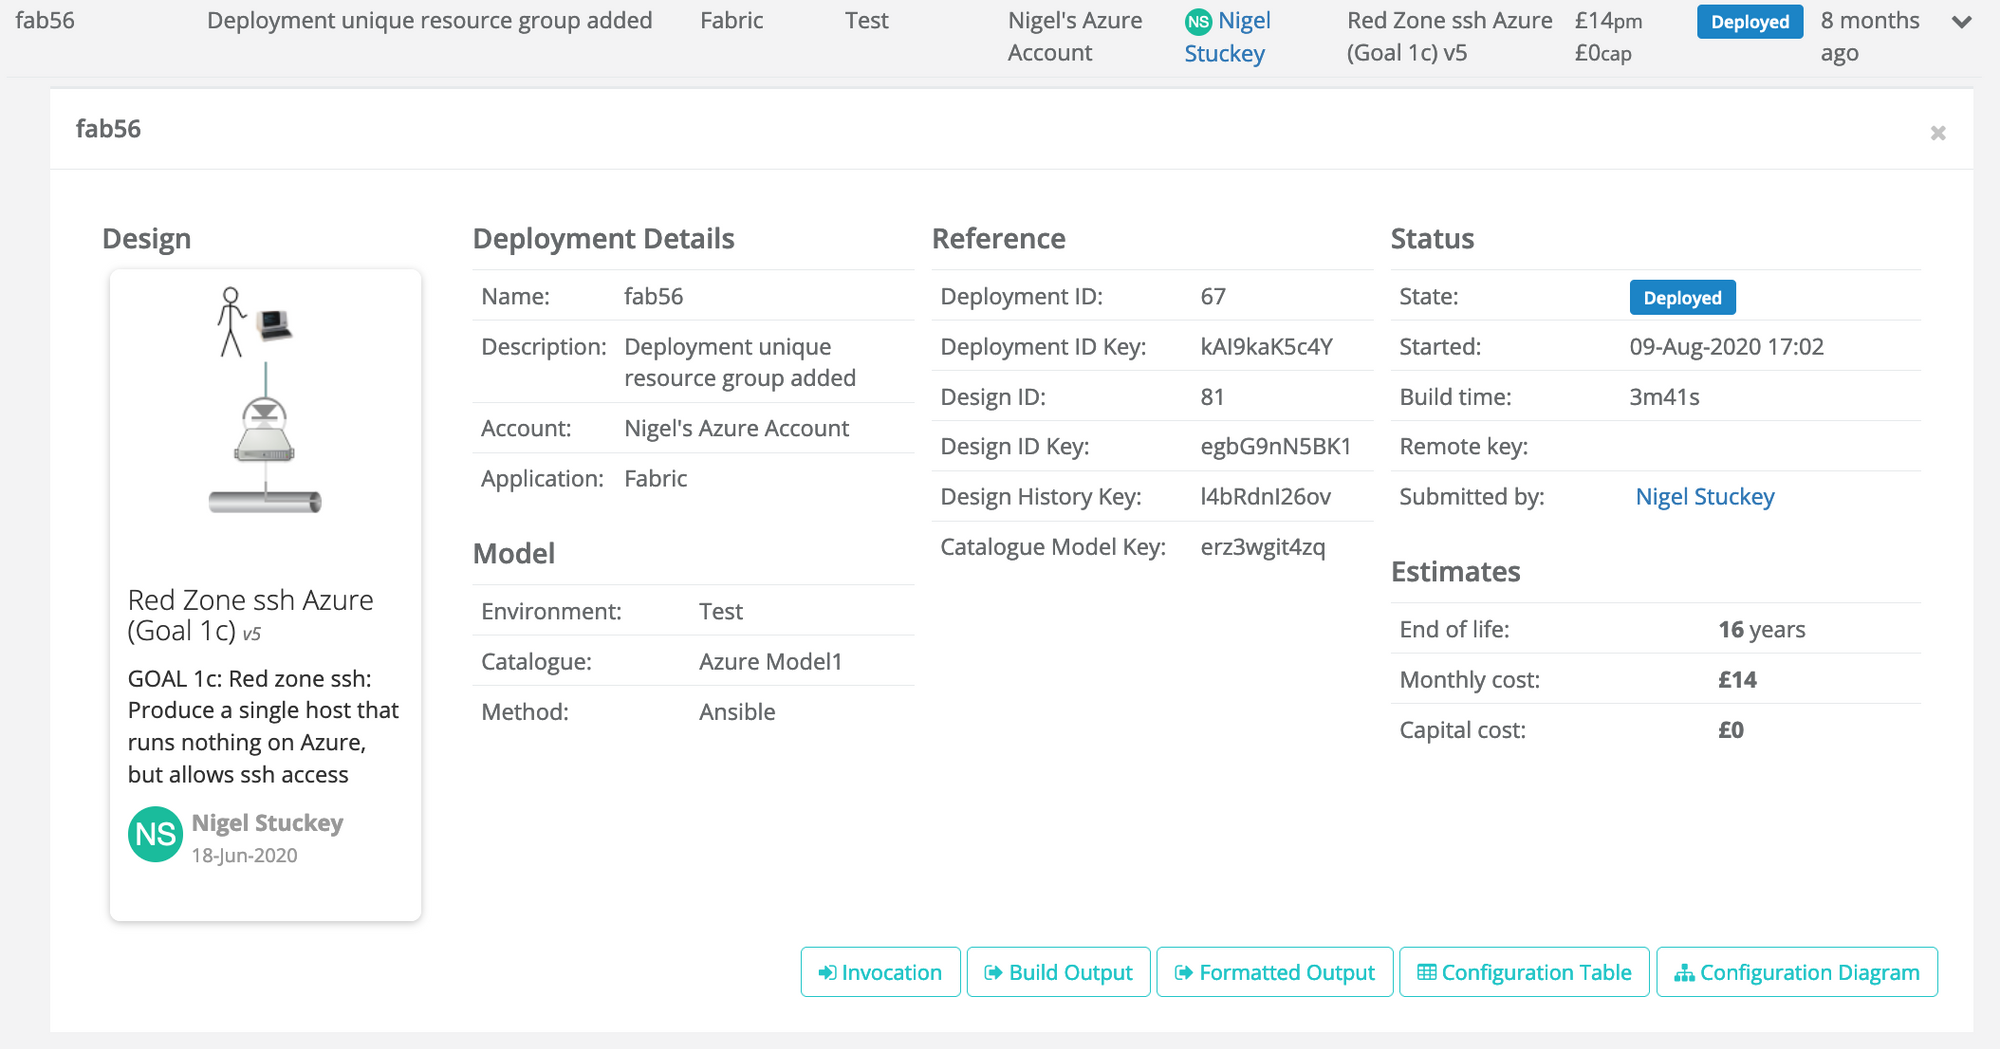
Task: Click the Deployed badge in the top row
Action: (x=1749, y=22)
